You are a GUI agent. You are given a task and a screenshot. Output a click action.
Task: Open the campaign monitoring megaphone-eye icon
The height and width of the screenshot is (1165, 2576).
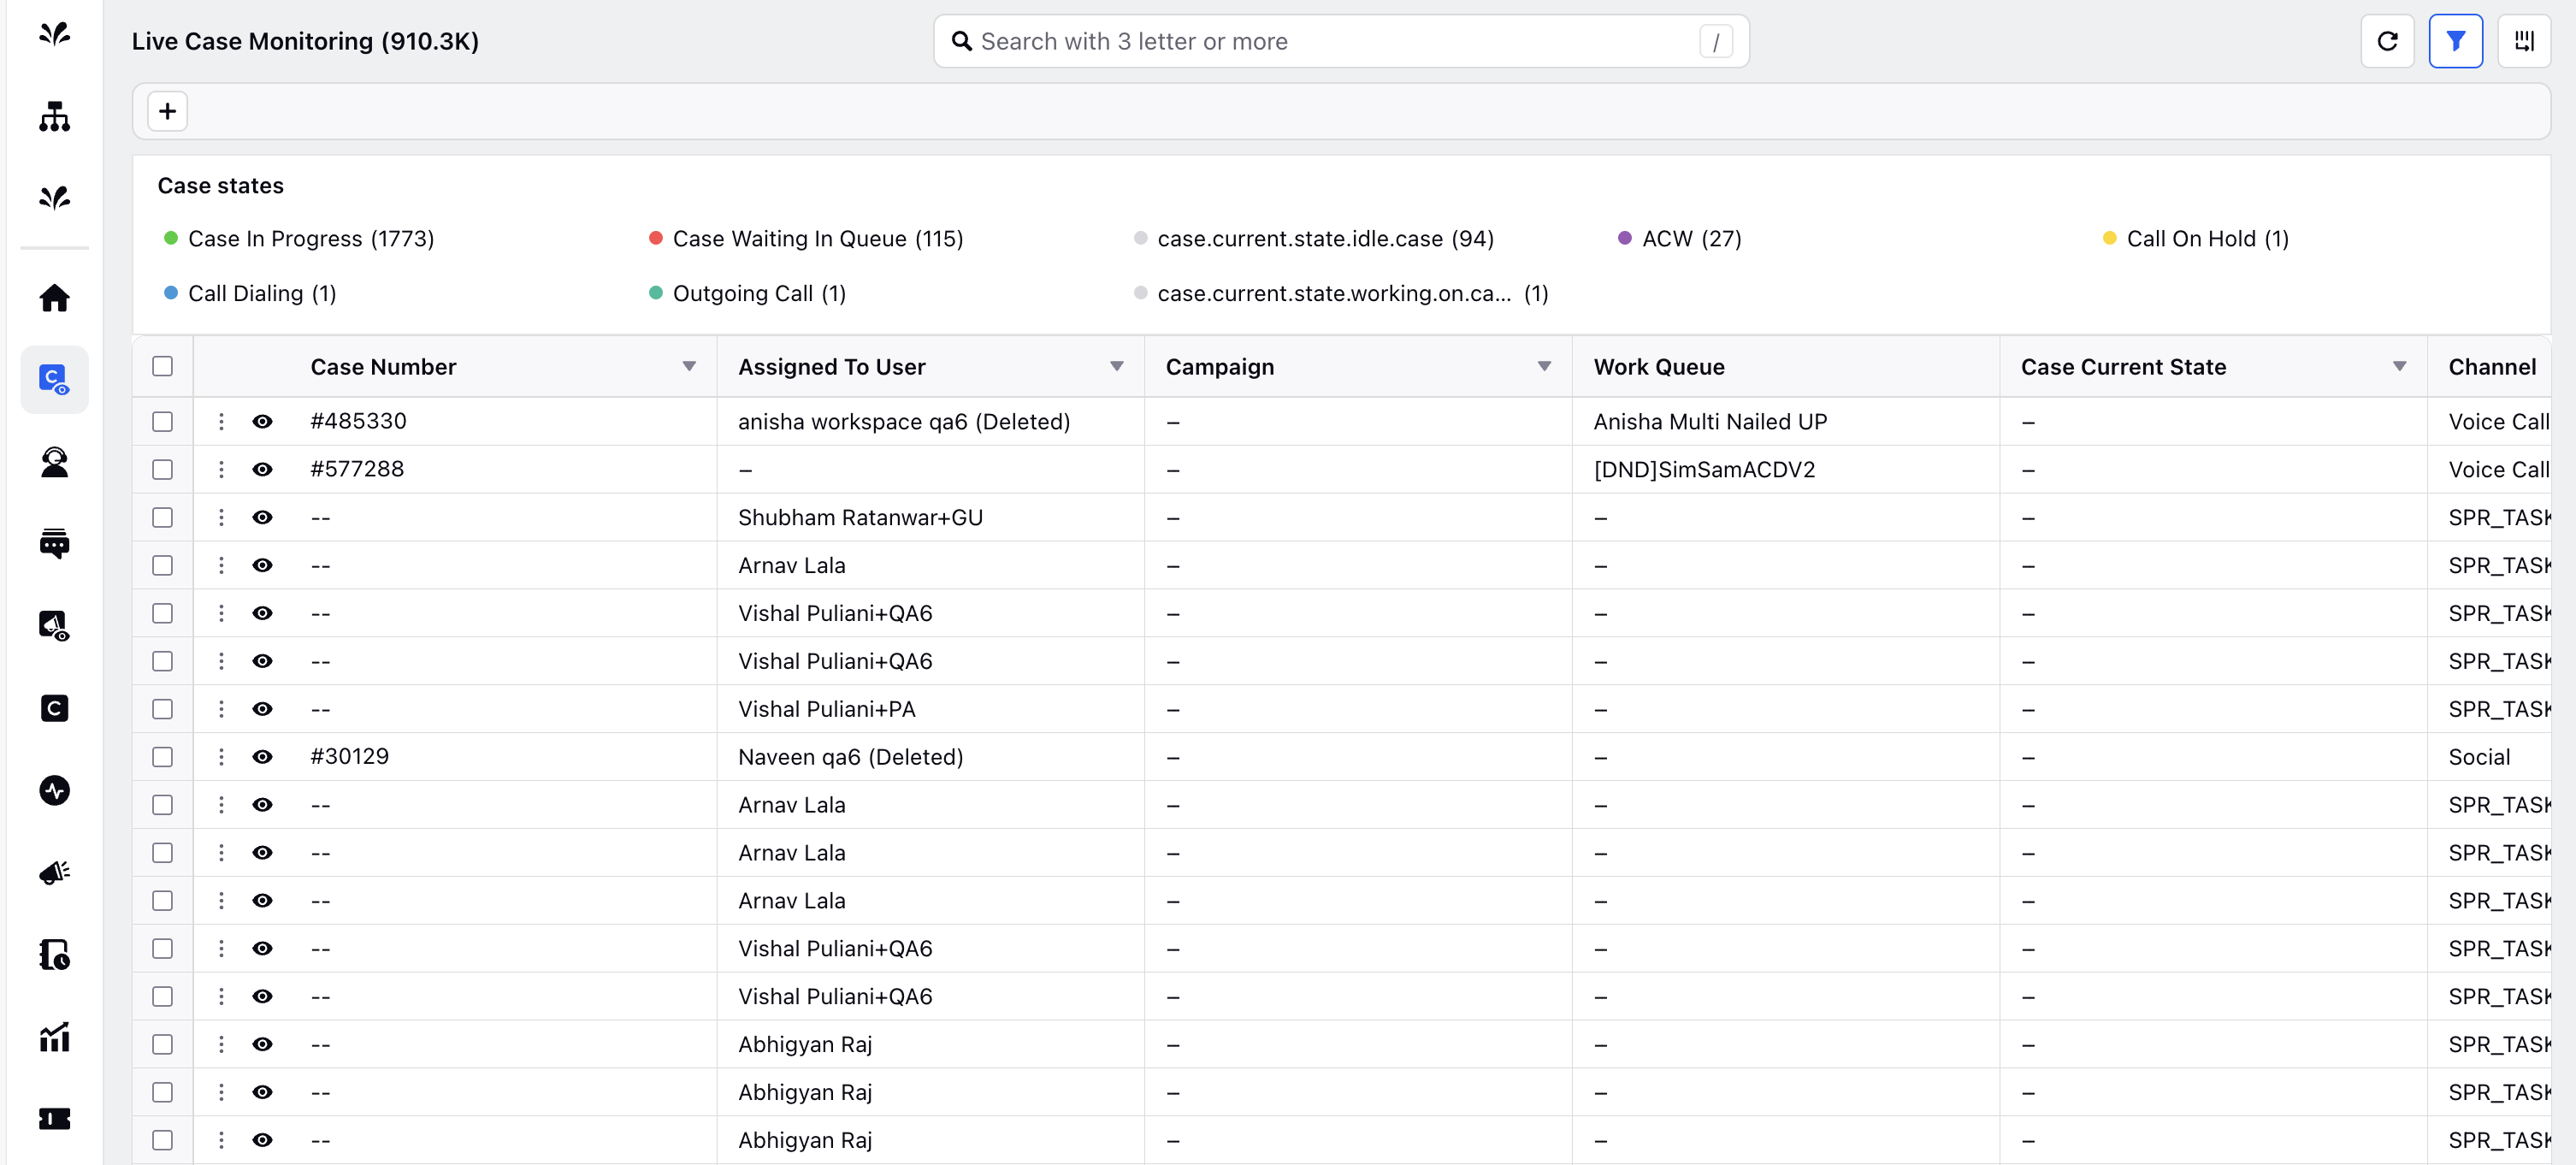pyautogui.click(x=54, y=626)
